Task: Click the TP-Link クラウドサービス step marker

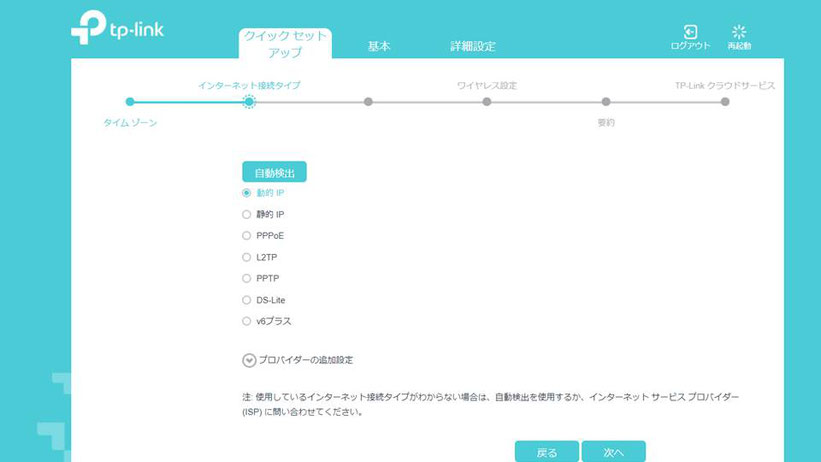Action: coord(725,102)
